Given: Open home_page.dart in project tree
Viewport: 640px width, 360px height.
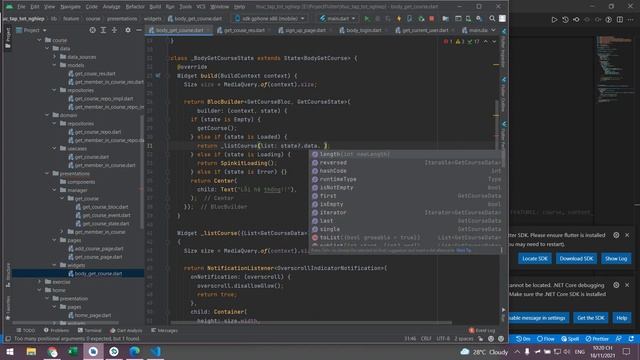Looking at the screenshot, I should (x=89, y=315).
